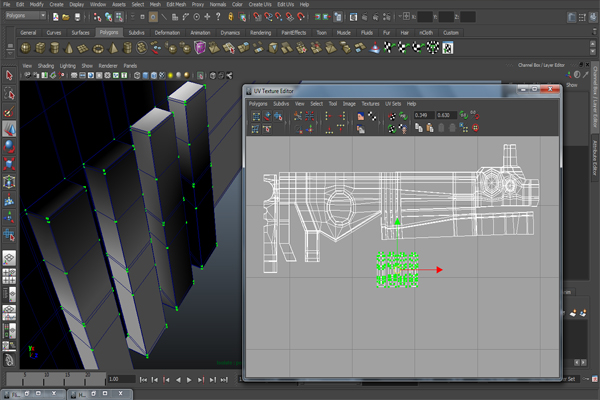Toggle checkered tile display in UV editor
The width and height of the screenshot is (600, 400).
click(372, 116)
